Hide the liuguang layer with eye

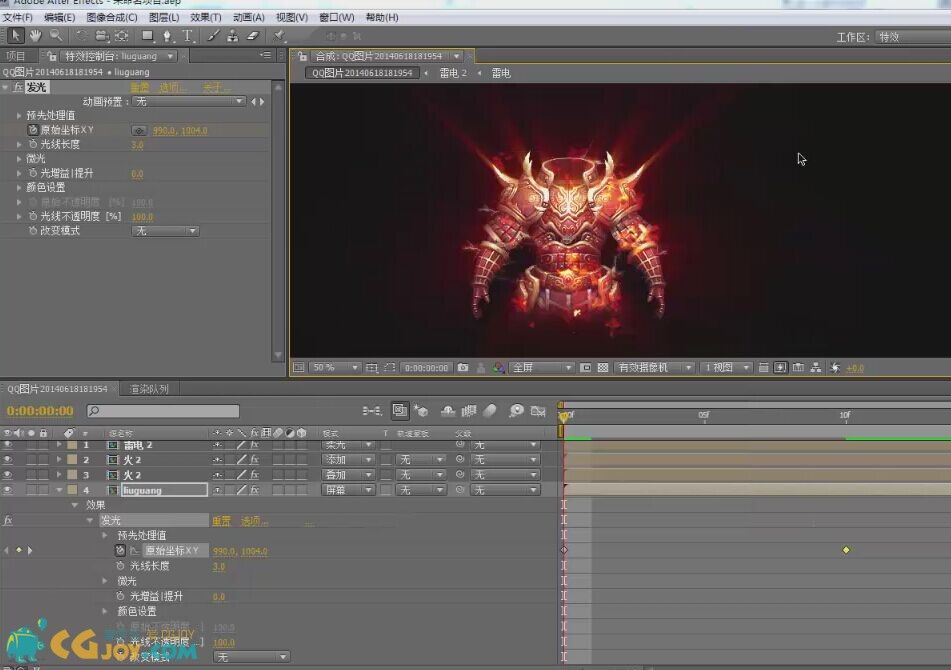(x=7, y=490)
